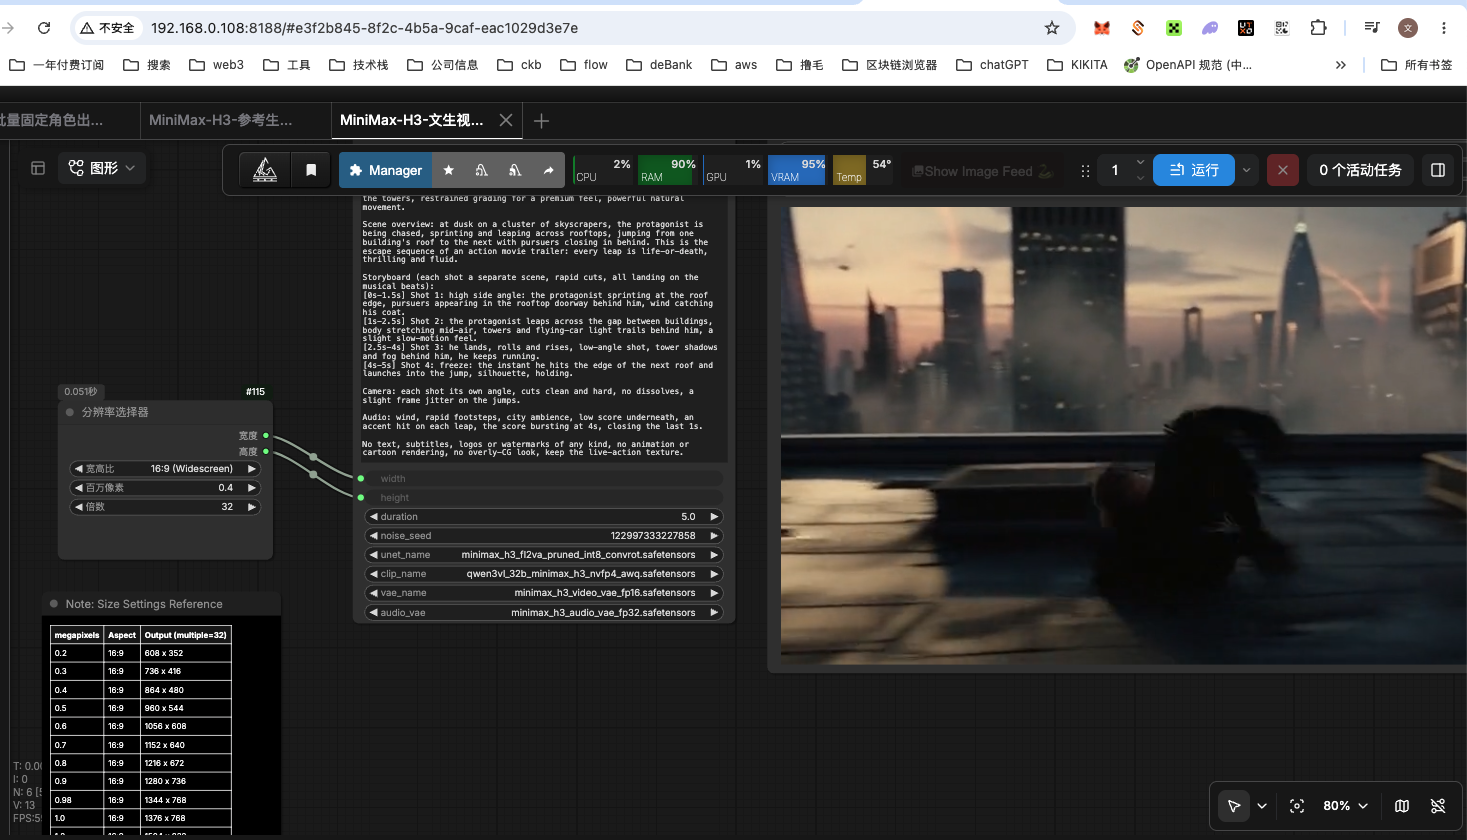Reload the page
Viewport: 1467px width, 840px height.
tap(44, 28)
